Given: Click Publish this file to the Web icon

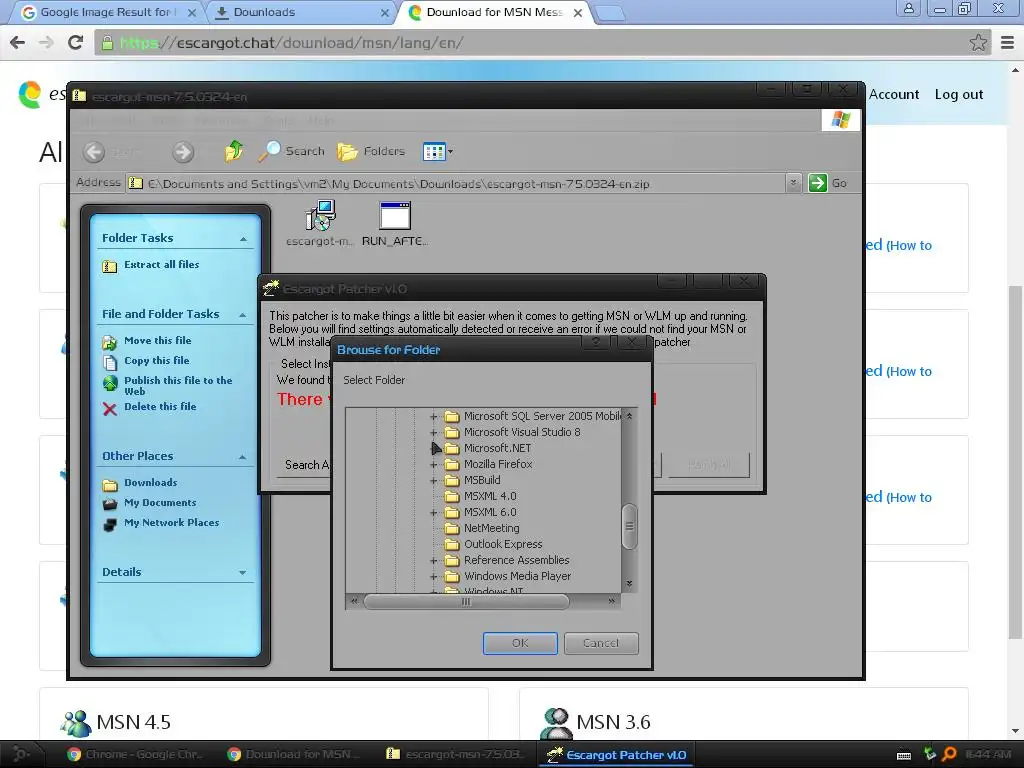Looking at the screenshot, I should coord(110,383).
